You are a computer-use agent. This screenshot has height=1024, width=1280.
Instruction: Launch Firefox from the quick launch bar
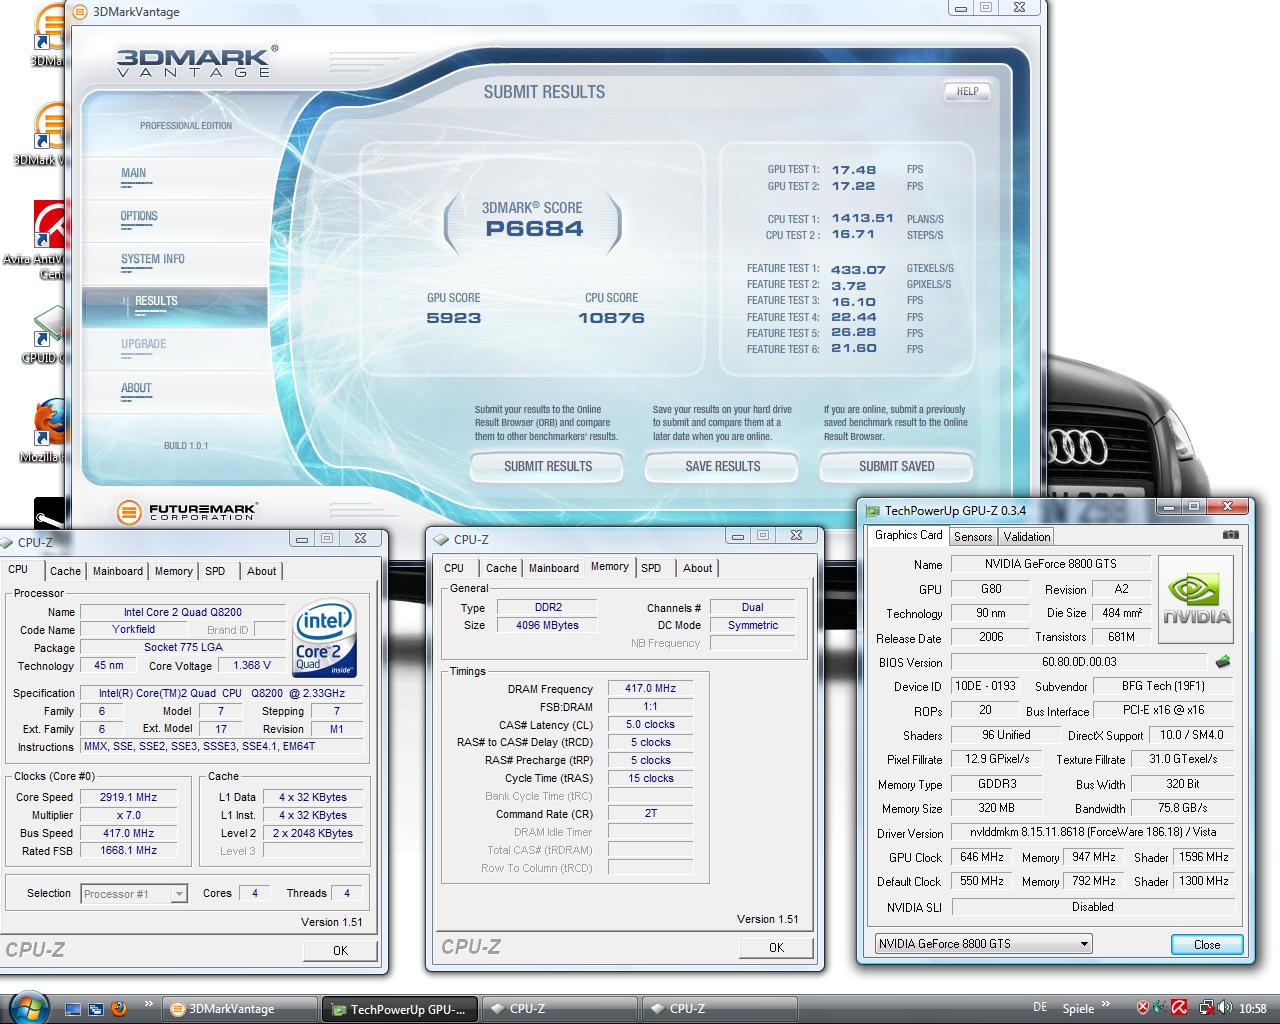[119, 1009]
